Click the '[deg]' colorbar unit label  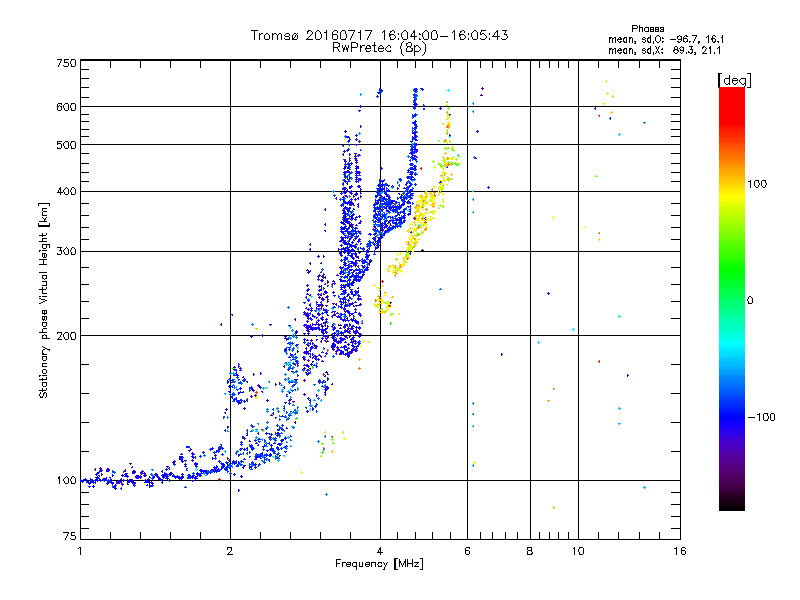pos(734,80)
